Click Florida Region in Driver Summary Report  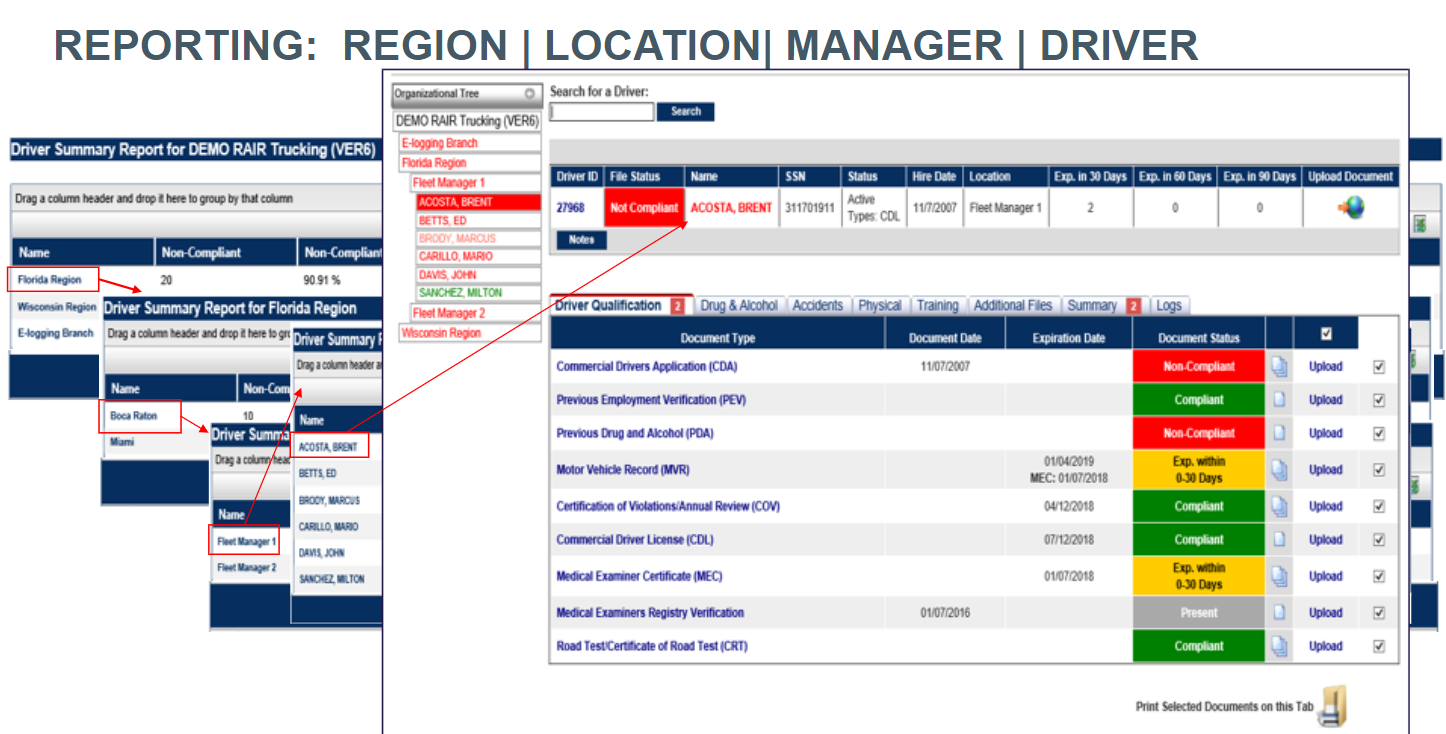[49, 280]
